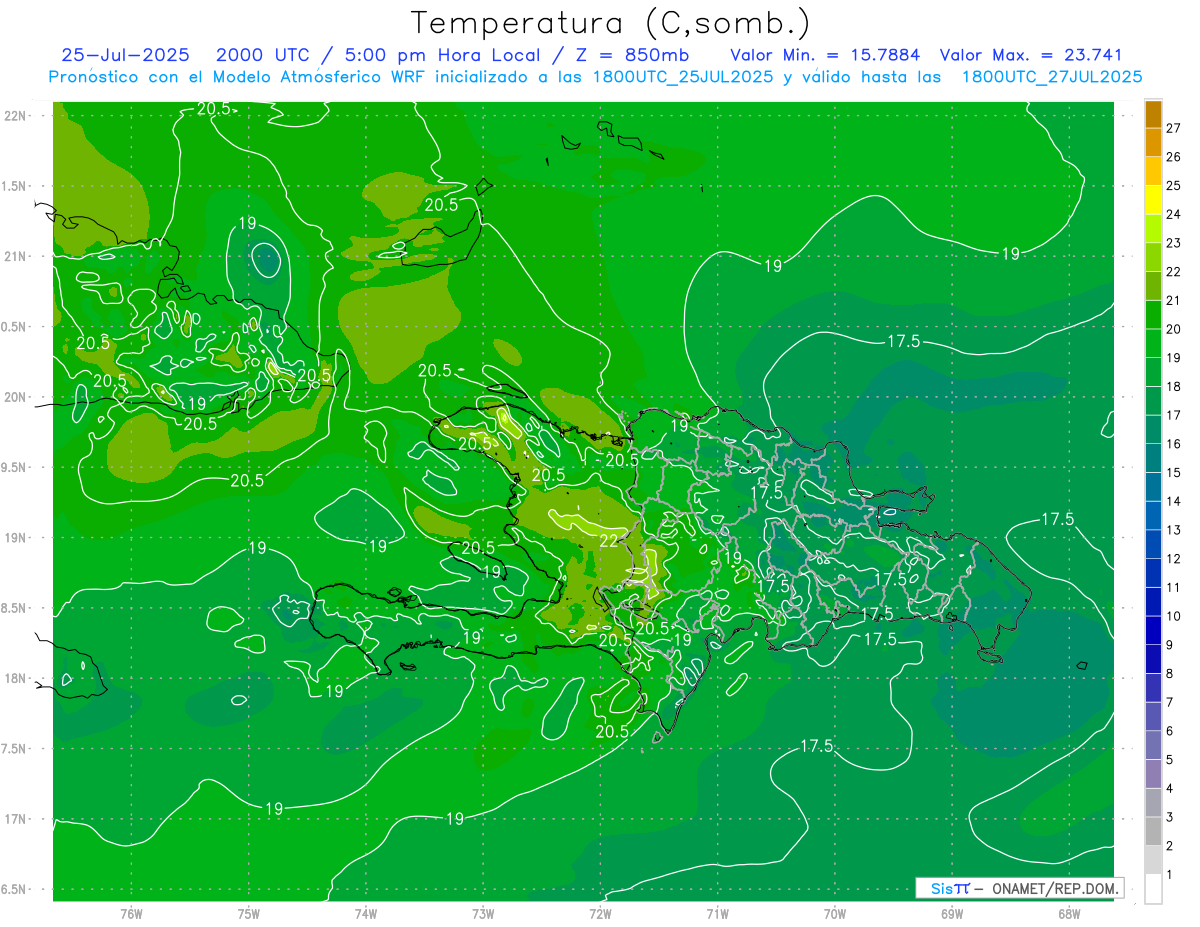Viewport: 1200px width, 927px height.
Task: Pick orange swatch between 26 and 27
Action: (x=1153, y=143)
